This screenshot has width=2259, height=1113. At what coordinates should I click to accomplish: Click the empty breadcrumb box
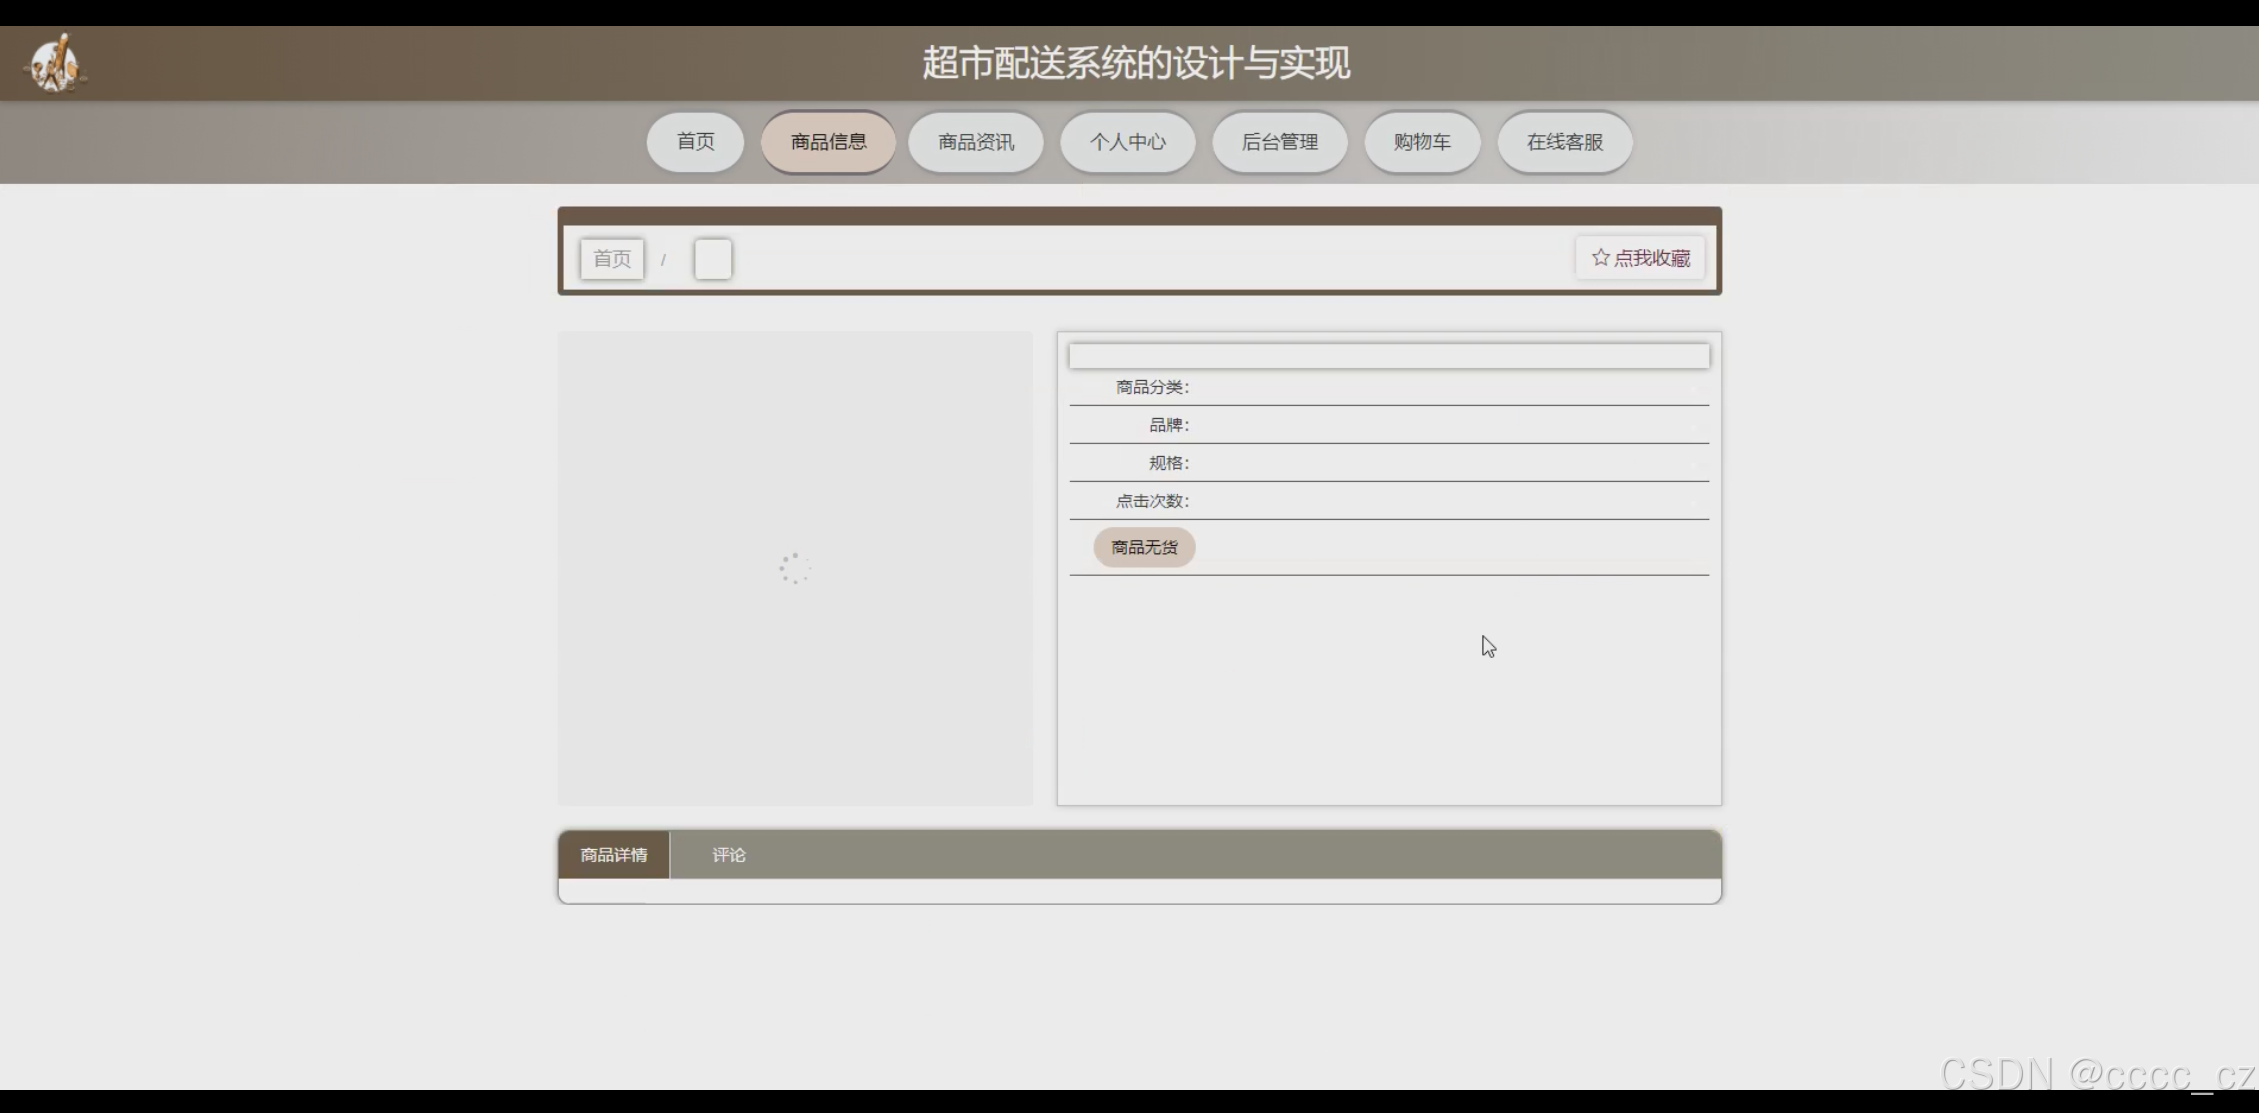[713, 259]
